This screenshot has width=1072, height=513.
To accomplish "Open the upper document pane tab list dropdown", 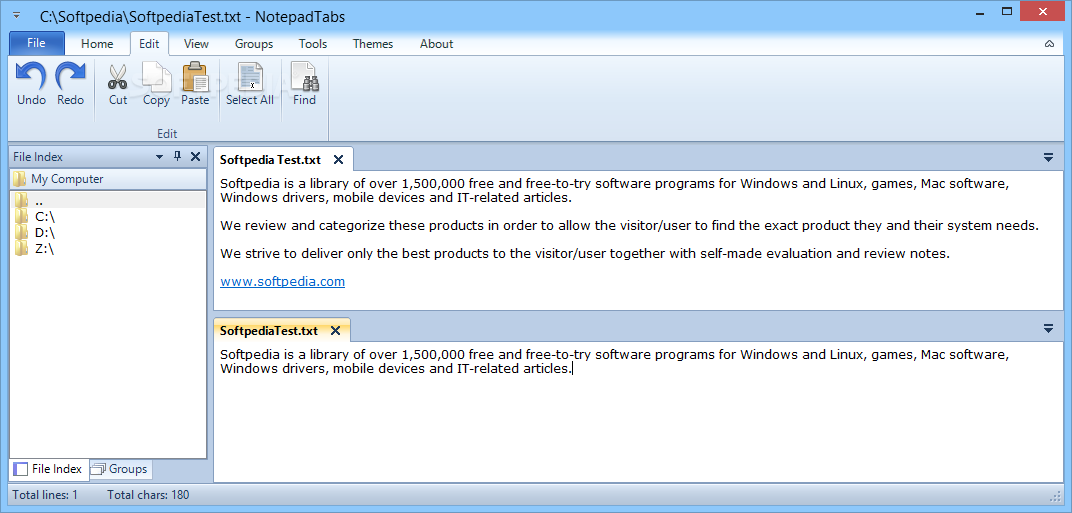I will pos(1049,158).
